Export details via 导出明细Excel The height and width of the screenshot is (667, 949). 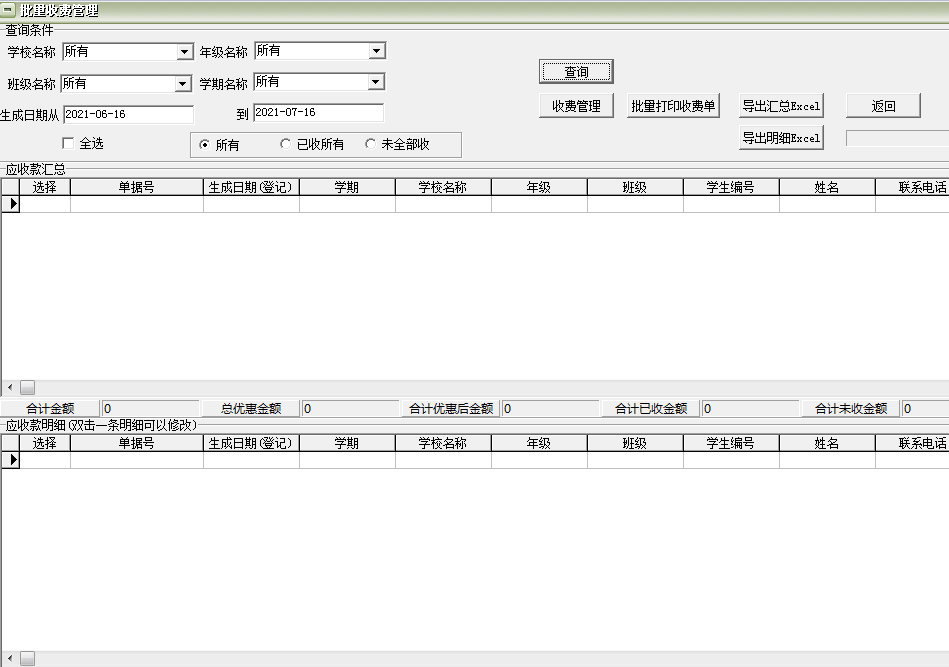[x=781, y=138]
